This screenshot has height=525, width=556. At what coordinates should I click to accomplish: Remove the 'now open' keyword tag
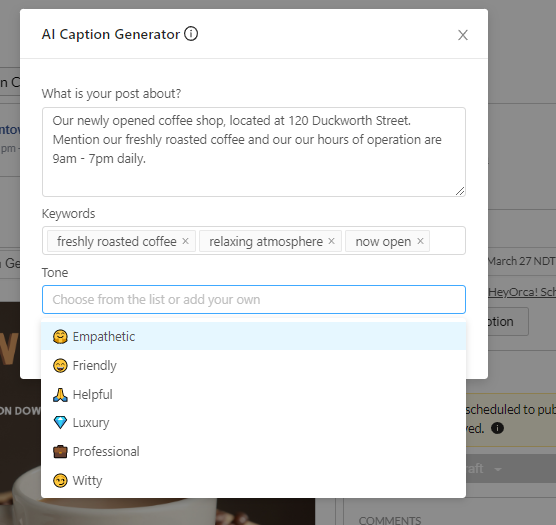[421, 241]
